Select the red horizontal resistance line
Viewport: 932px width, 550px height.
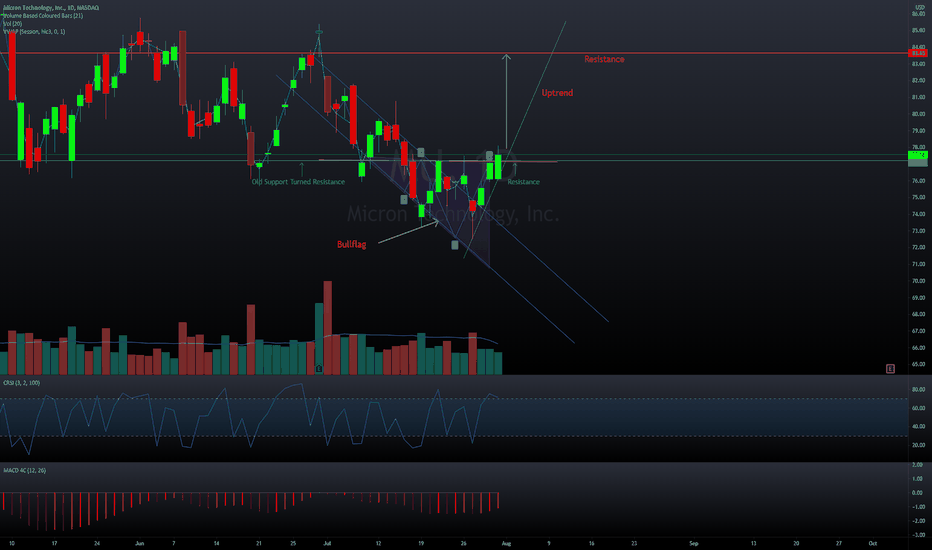pyautogui.click(x=454, y=53)
